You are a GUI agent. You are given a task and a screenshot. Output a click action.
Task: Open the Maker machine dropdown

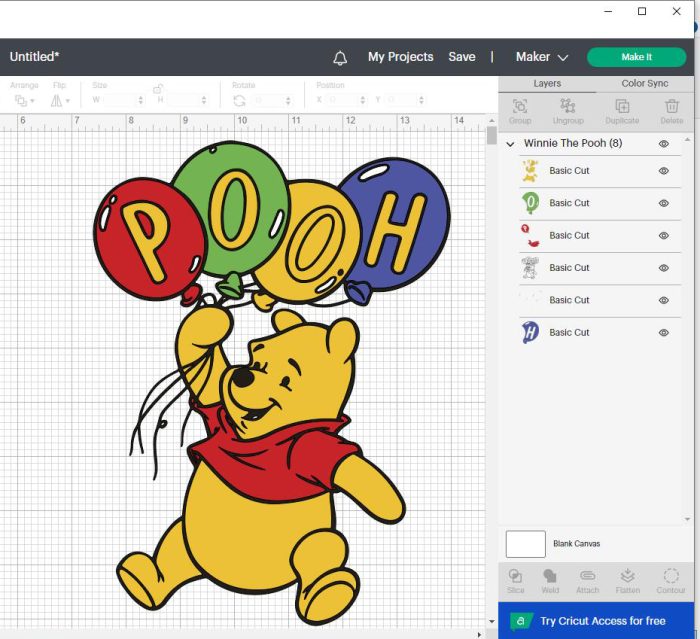coord(542,57)
